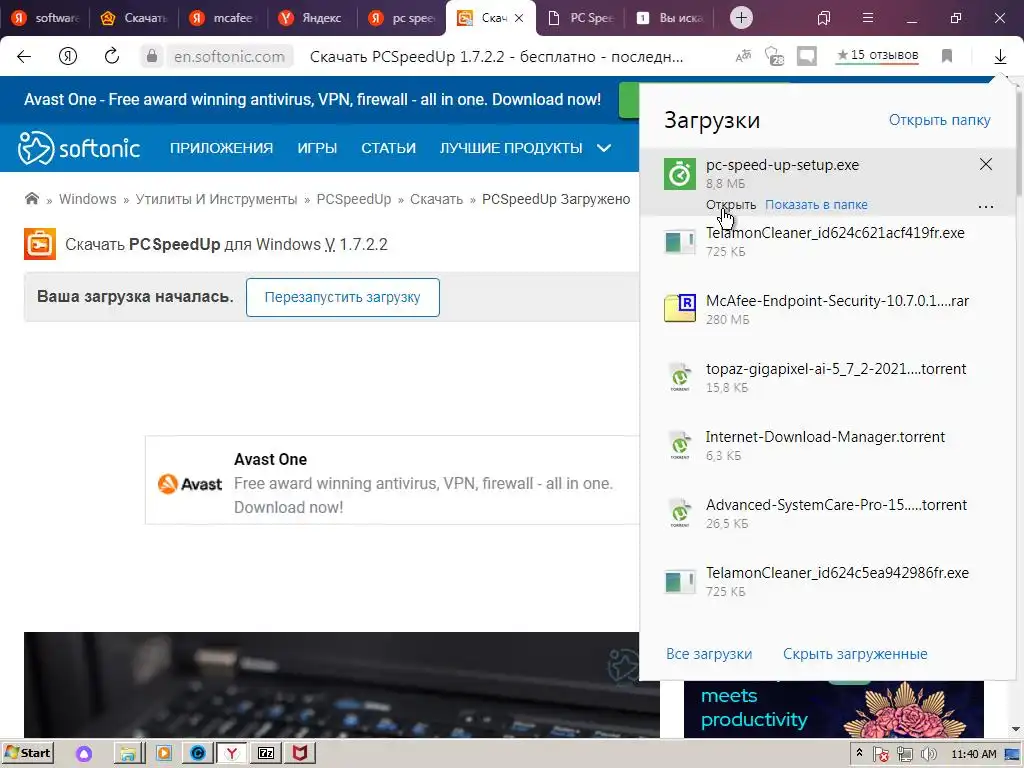Reload the current page

coord(112,56)
